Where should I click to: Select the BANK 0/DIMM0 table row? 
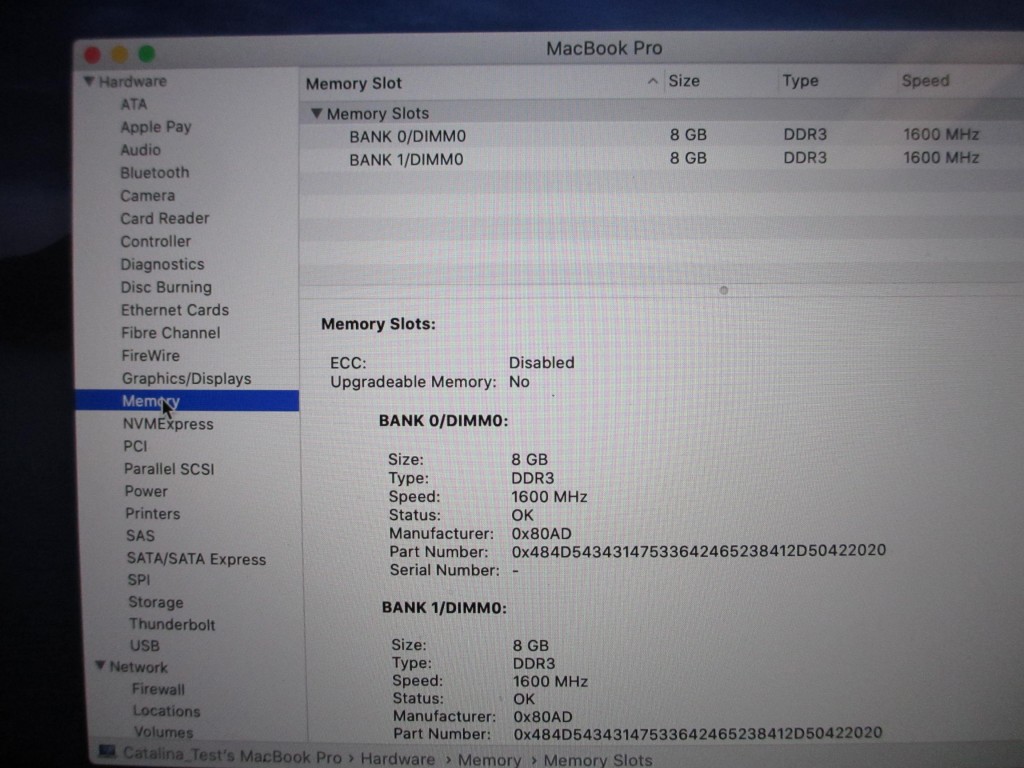662,136
